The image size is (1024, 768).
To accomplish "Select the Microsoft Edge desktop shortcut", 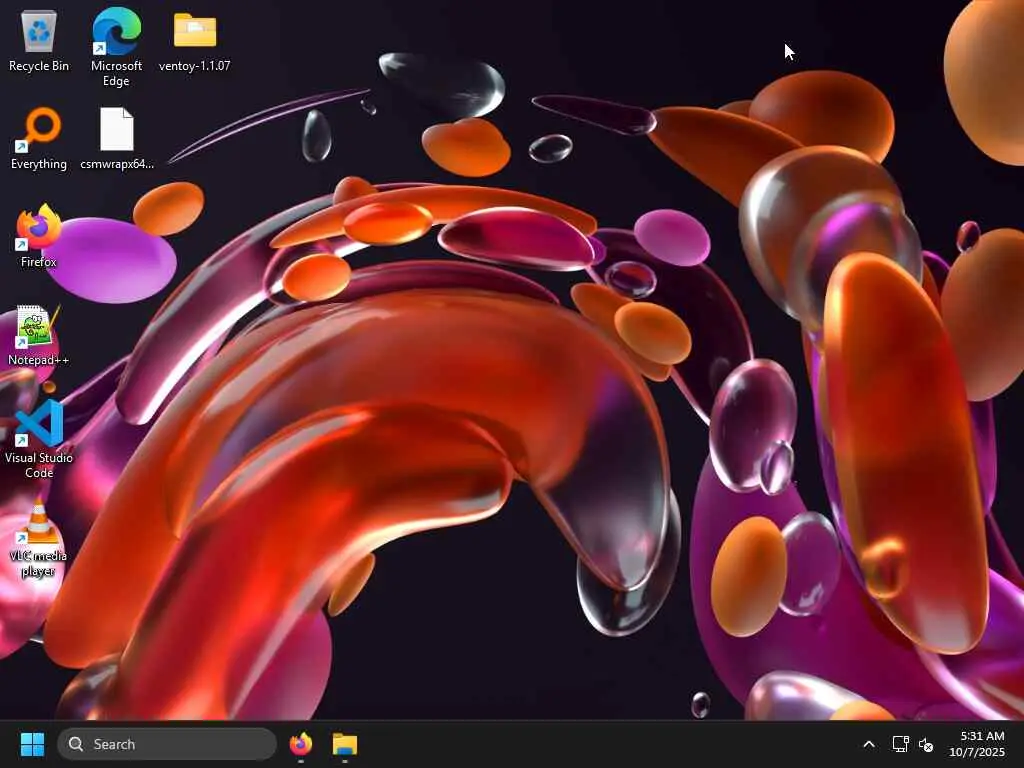I will coord(116,47).
